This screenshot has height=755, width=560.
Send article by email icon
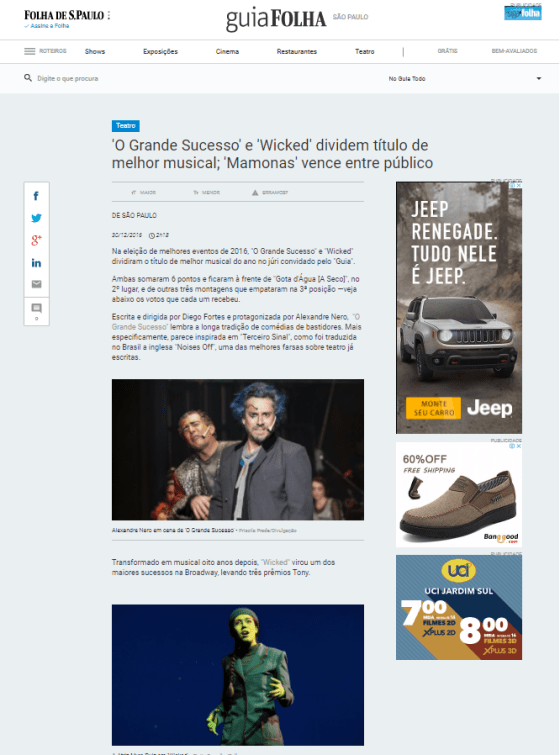pos(36,284)
